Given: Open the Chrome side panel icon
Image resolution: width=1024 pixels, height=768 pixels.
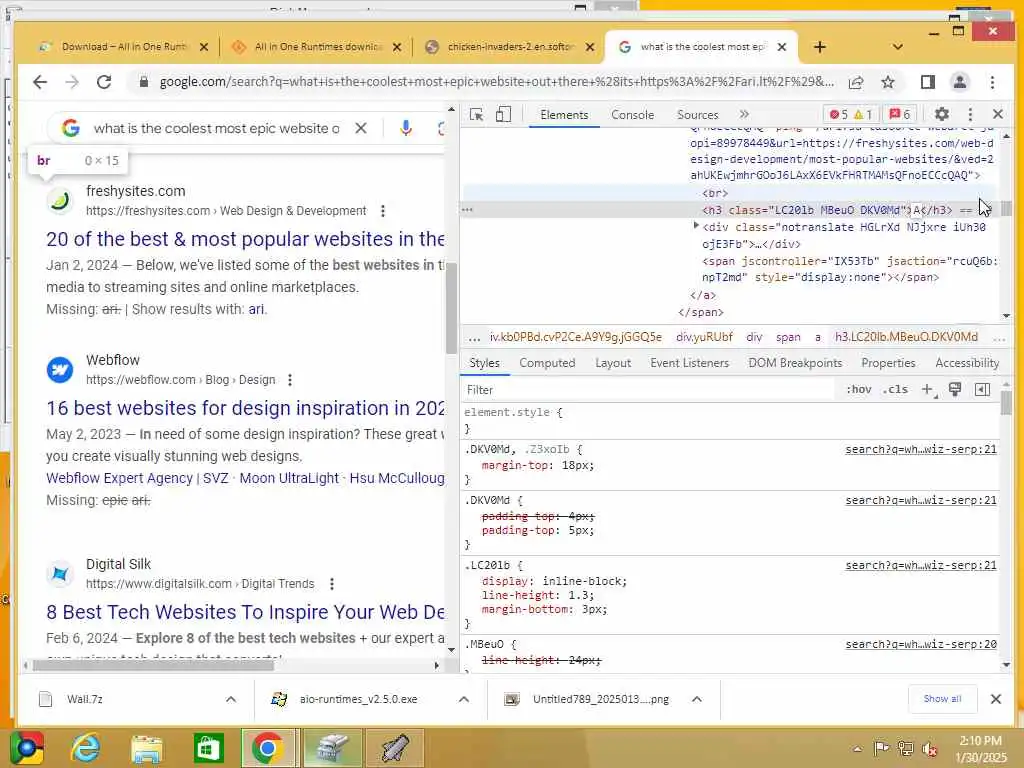Looking at the screenshot, I should (x=927, y=82).
